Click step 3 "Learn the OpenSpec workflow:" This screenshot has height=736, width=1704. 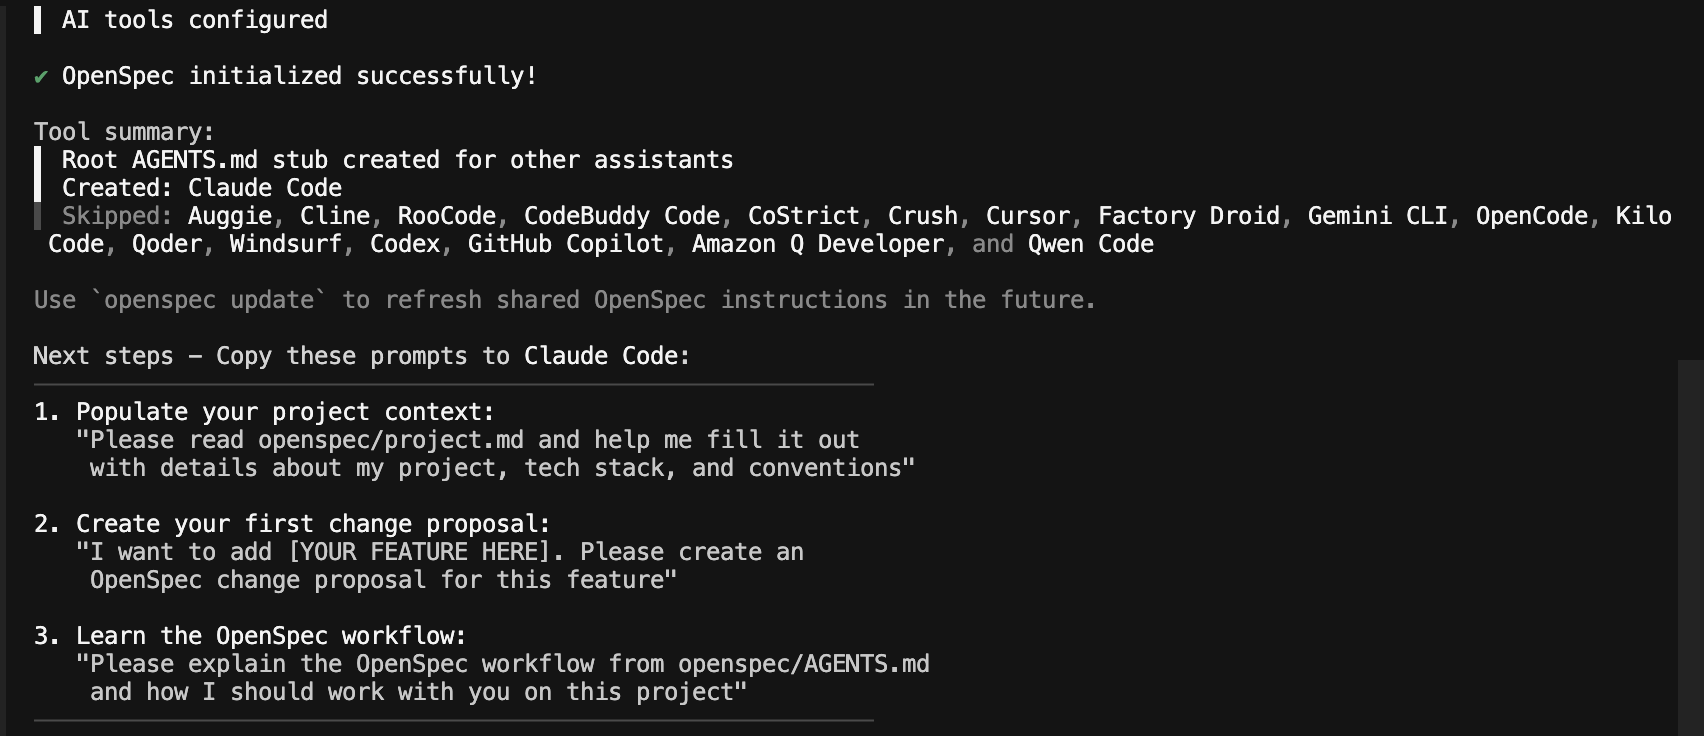pyautogui.click(x=271, y=636)
